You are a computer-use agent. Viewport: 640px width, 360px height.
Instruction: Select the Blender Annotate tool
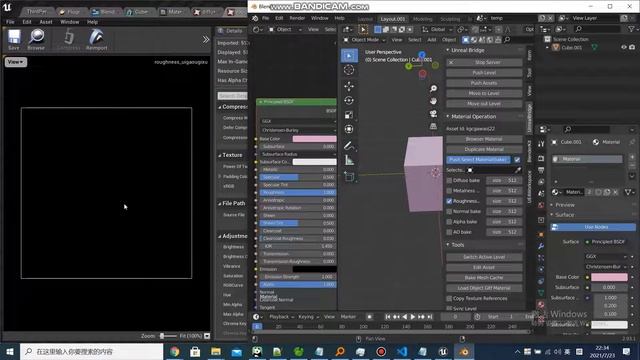[x=349, y=146]
